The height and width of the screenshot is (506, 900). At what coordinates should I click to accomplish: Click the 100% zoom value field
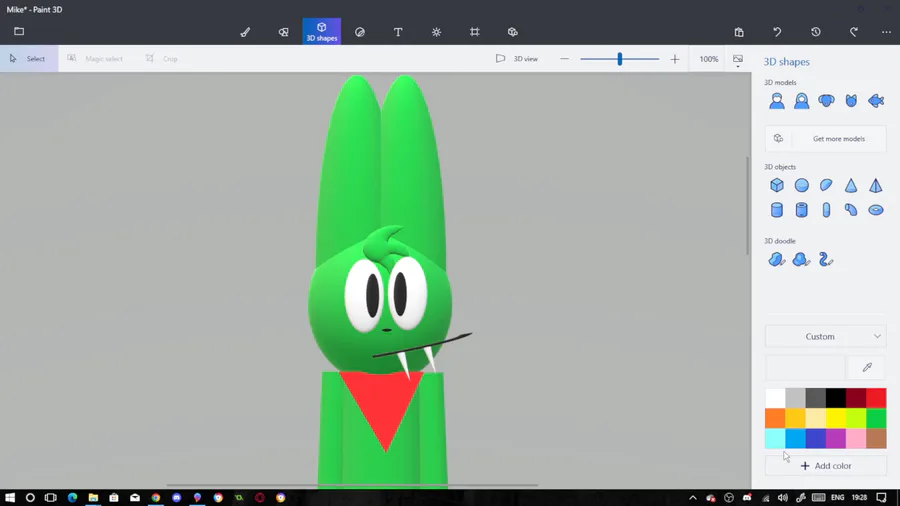point(708,59)
